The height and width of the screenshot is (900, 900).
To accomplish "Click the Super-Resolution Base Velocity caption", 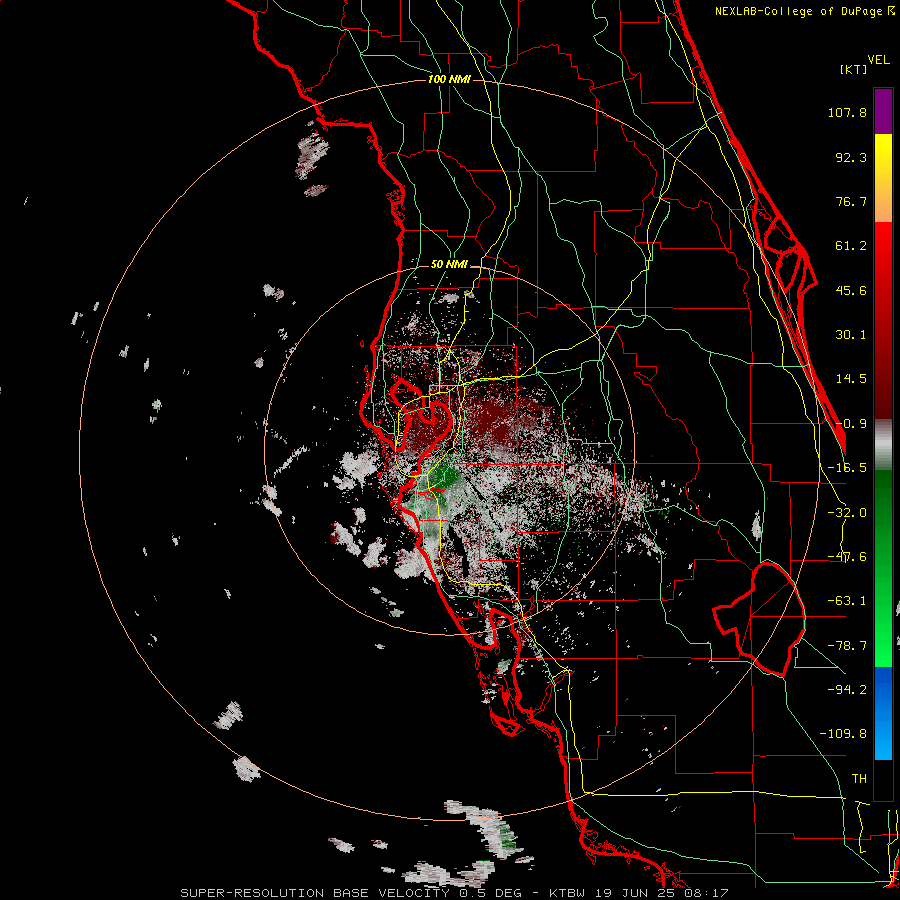I will coord(455,893).
